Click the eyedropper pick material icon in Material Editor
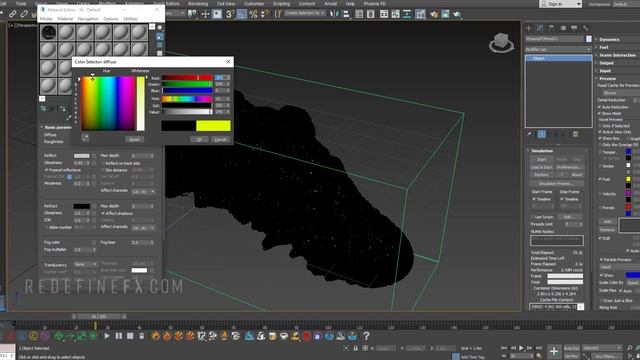 click(69, 118)
